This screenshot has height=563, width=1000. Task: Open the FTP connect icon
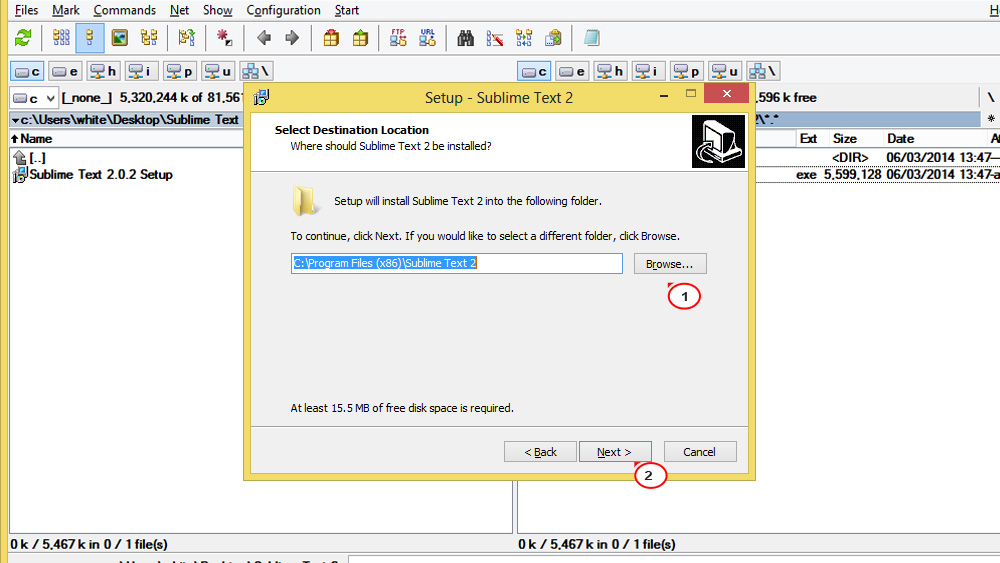(398, 38)
